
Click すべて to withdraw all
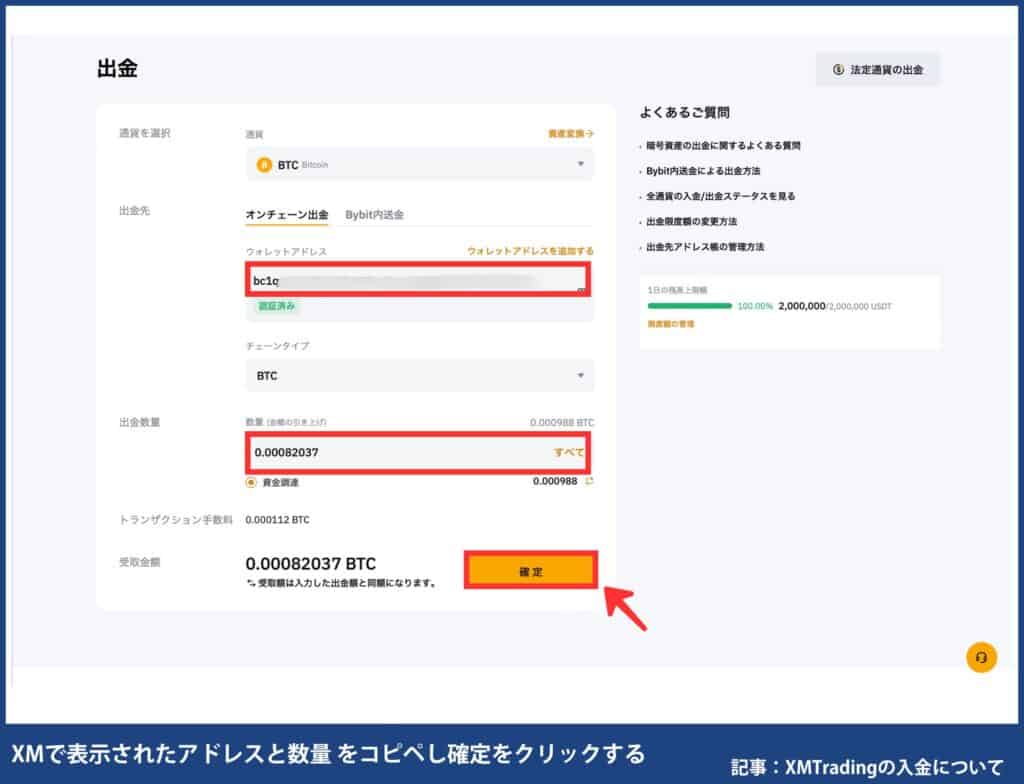[x=569, y=452]
